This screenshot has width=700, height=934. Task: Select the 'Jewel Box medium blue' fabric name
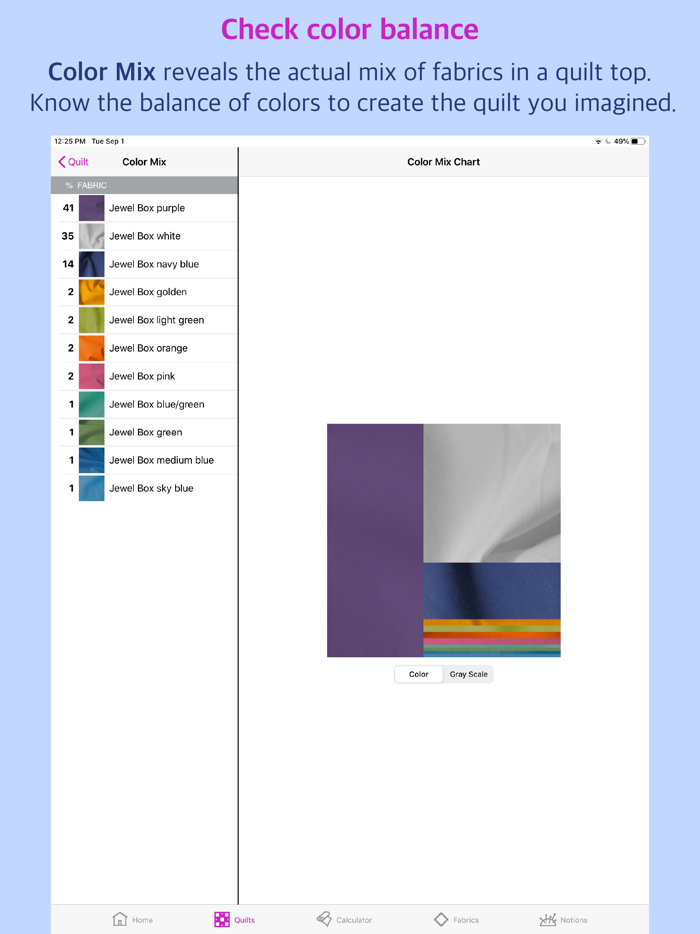pos(161,460)
